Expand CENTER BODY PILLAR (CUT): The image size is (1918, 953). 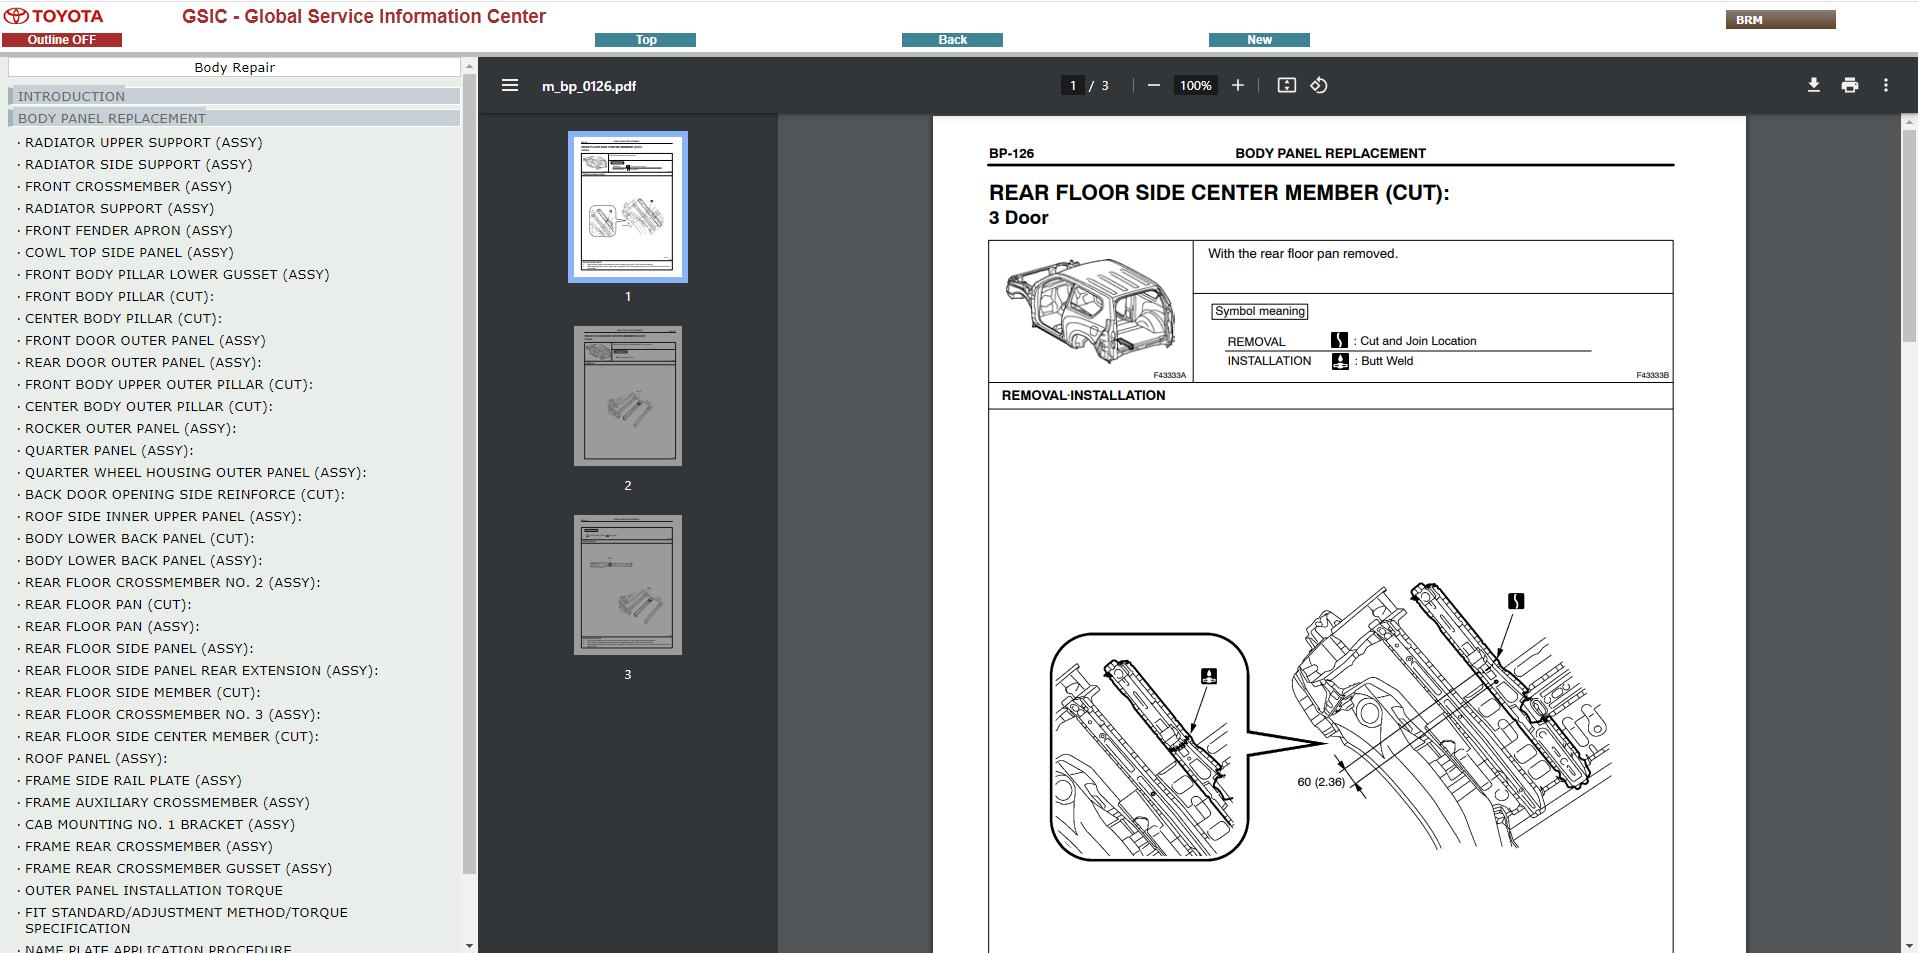click(x=123, y=318)
